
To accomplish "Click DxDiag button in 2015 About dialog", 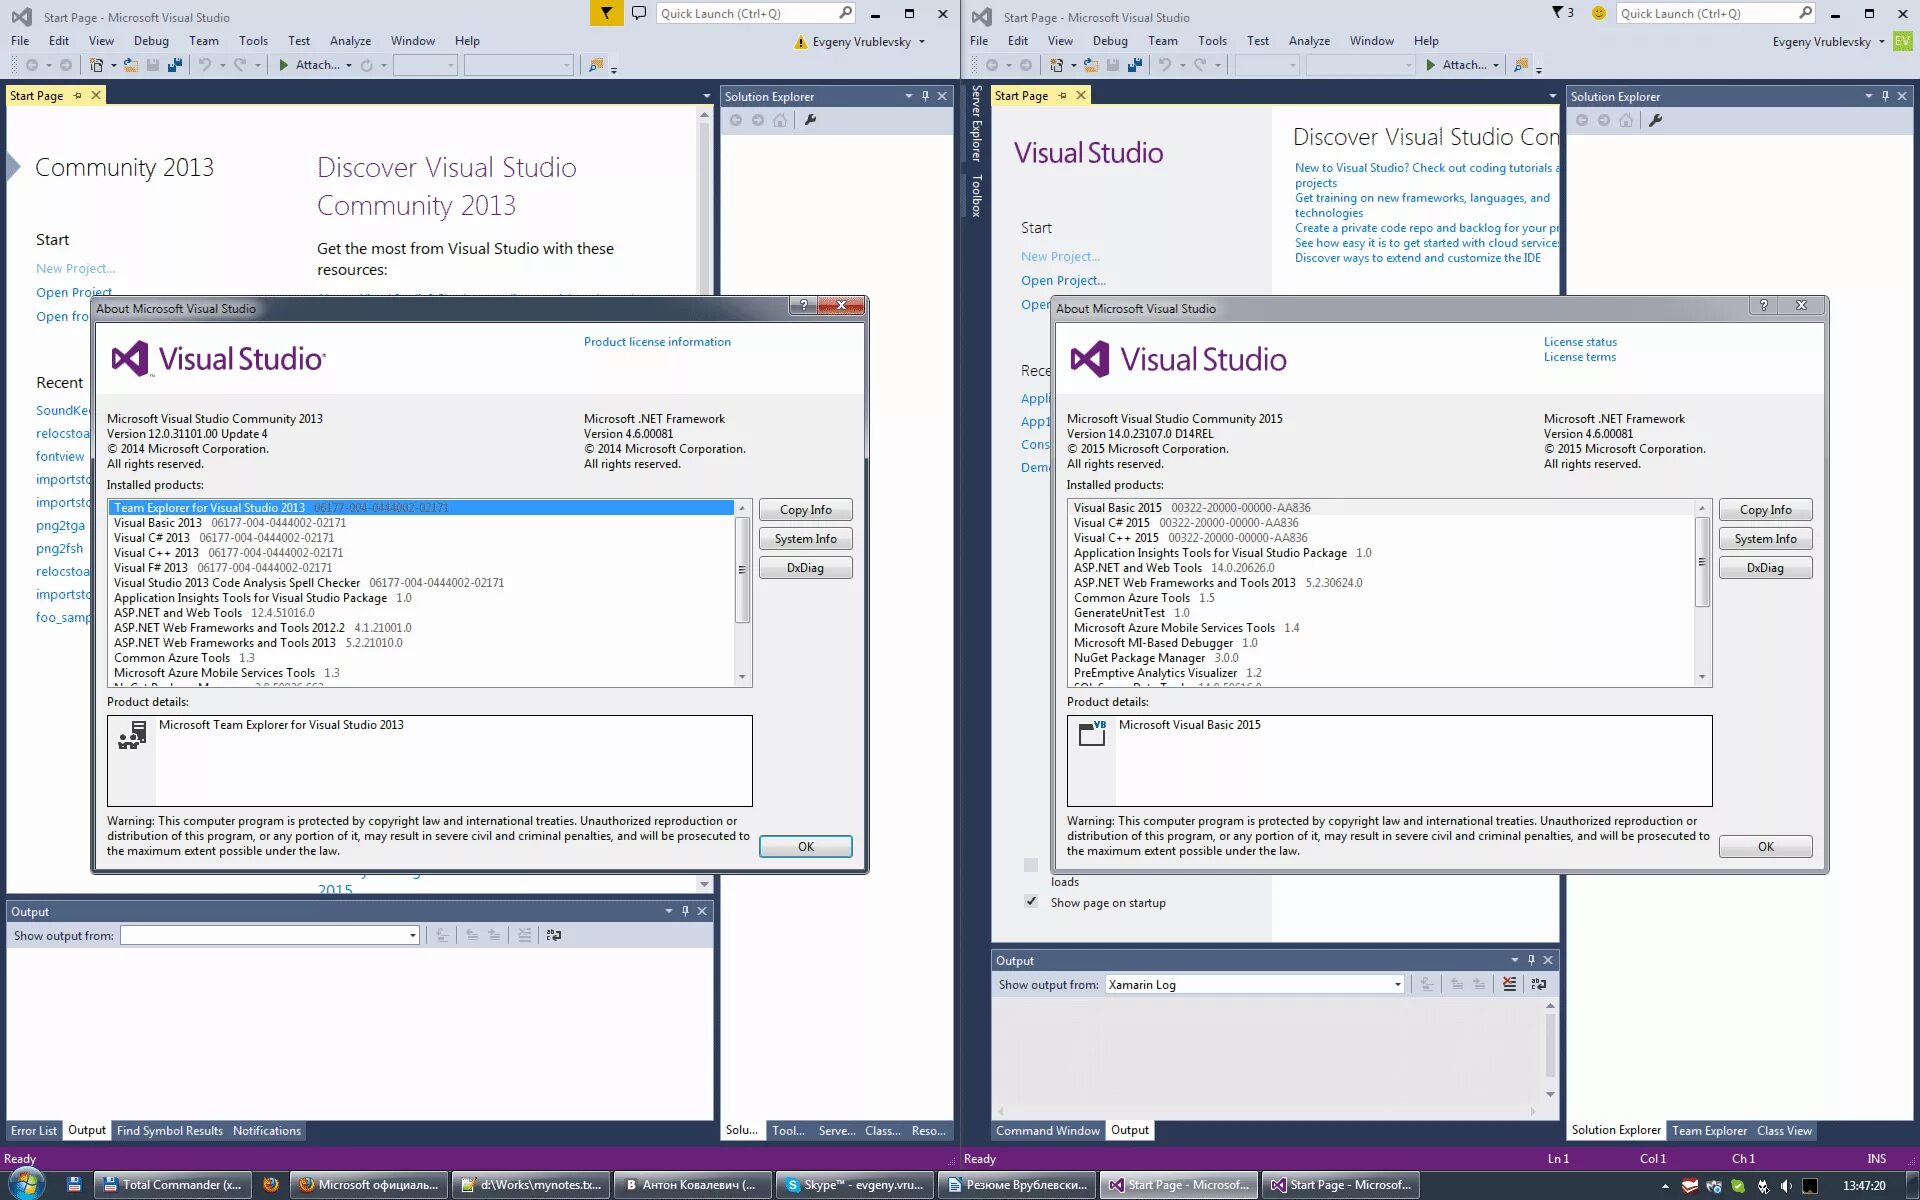I will [1765, 568].
